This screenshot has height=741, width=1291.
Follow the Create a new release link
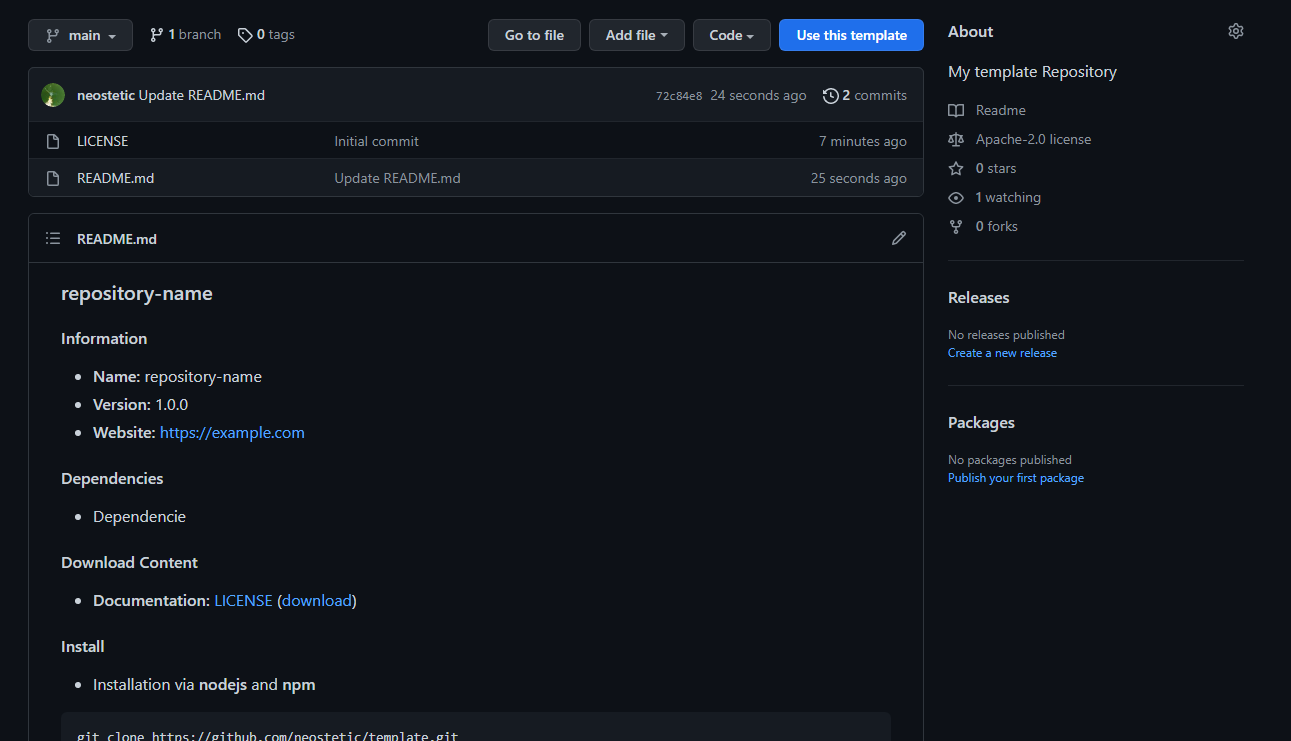click(1002, 352)
